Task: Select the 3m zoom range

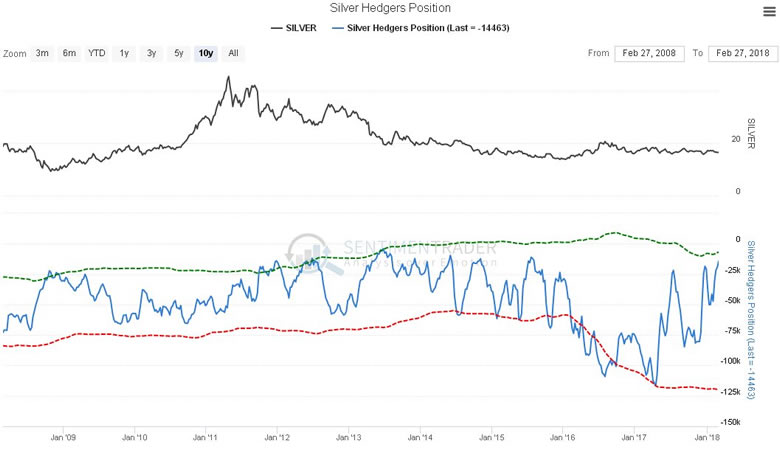Action: [x=42, y=53]
